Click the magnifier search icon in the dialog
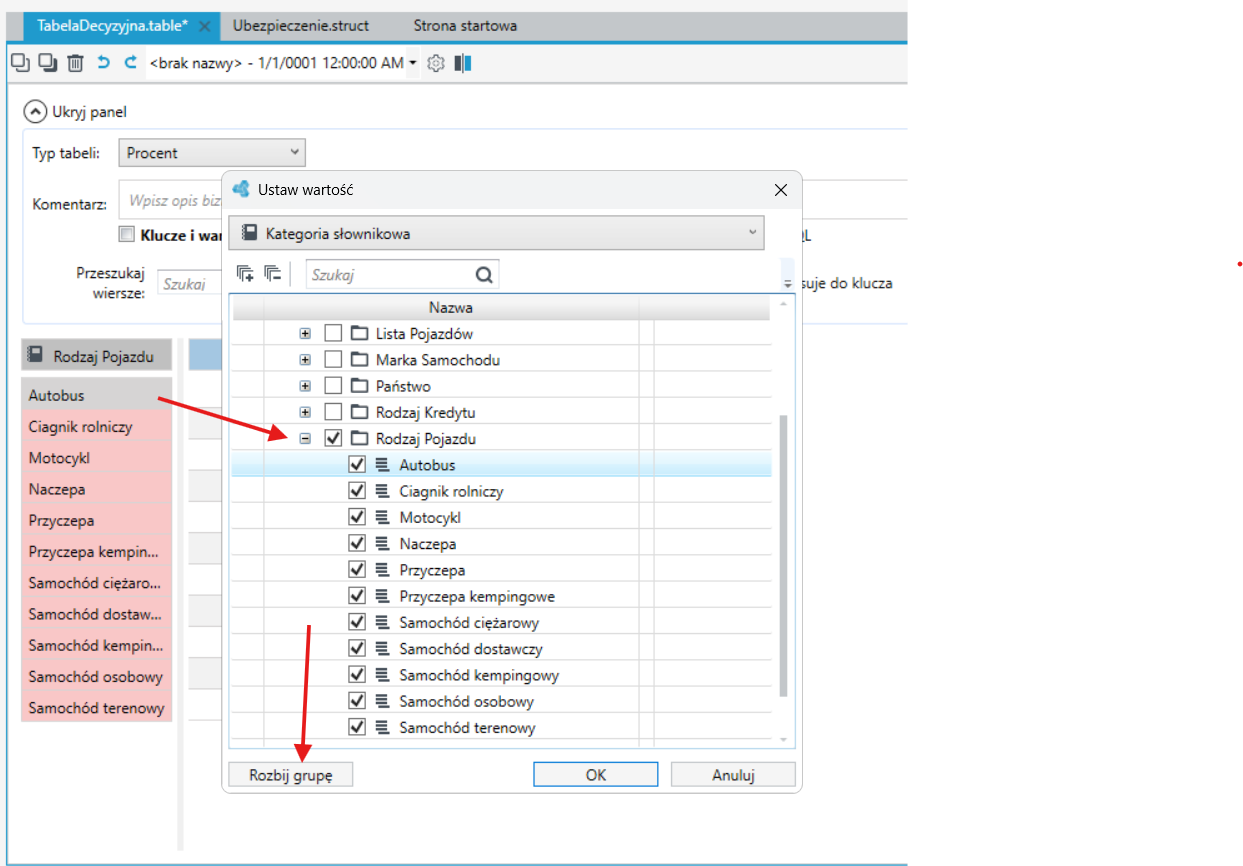The image size is (1243, 866). [484, 274]
